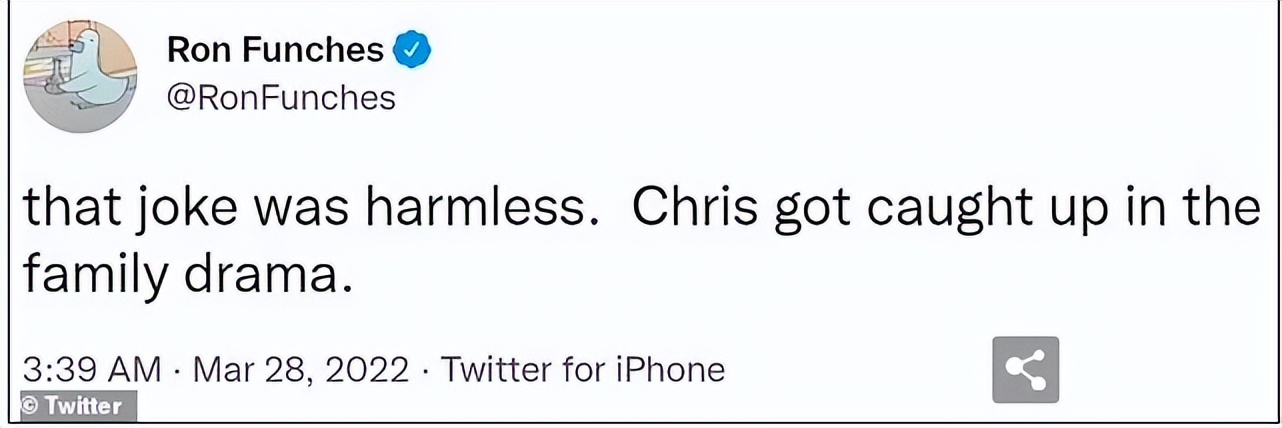The width and height of the screenshot is (1282, 428).
Task: Click the word "iPhone" in the source label
Action: click(668, 370)
